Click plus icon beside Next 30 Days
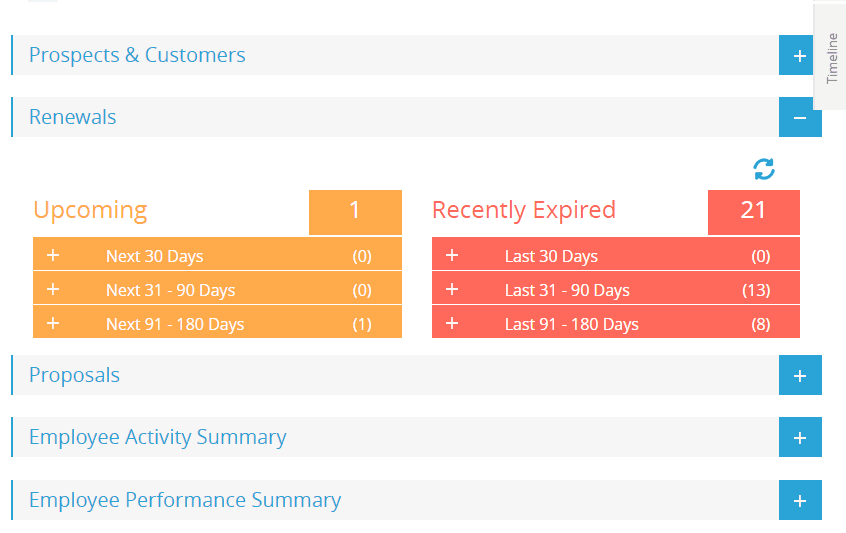 [x=53, y=256]
